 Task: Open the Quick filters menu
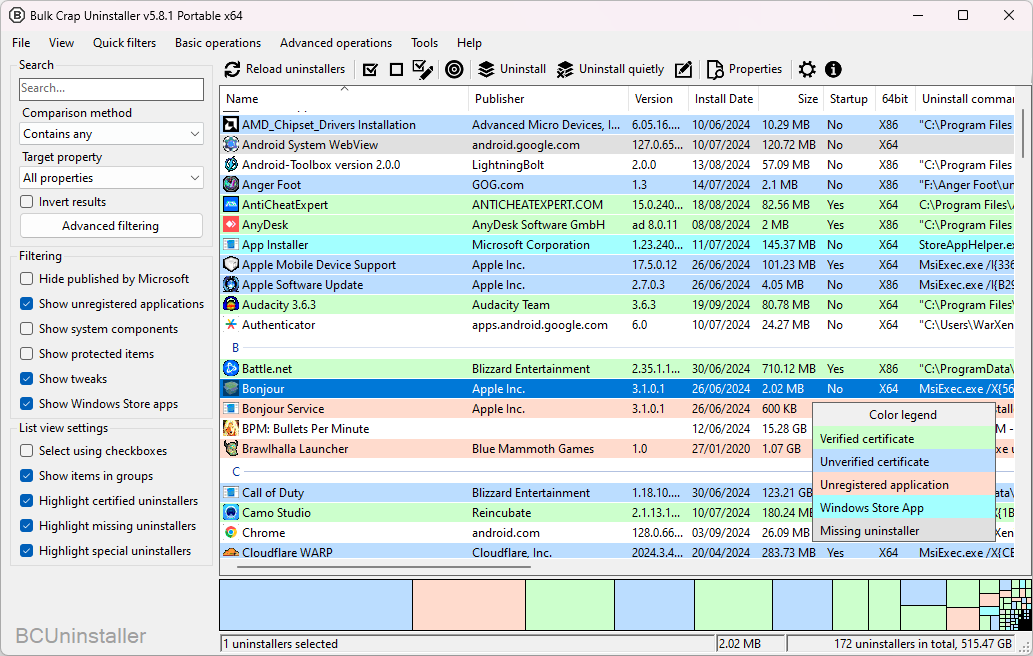(x=125, y=43)
